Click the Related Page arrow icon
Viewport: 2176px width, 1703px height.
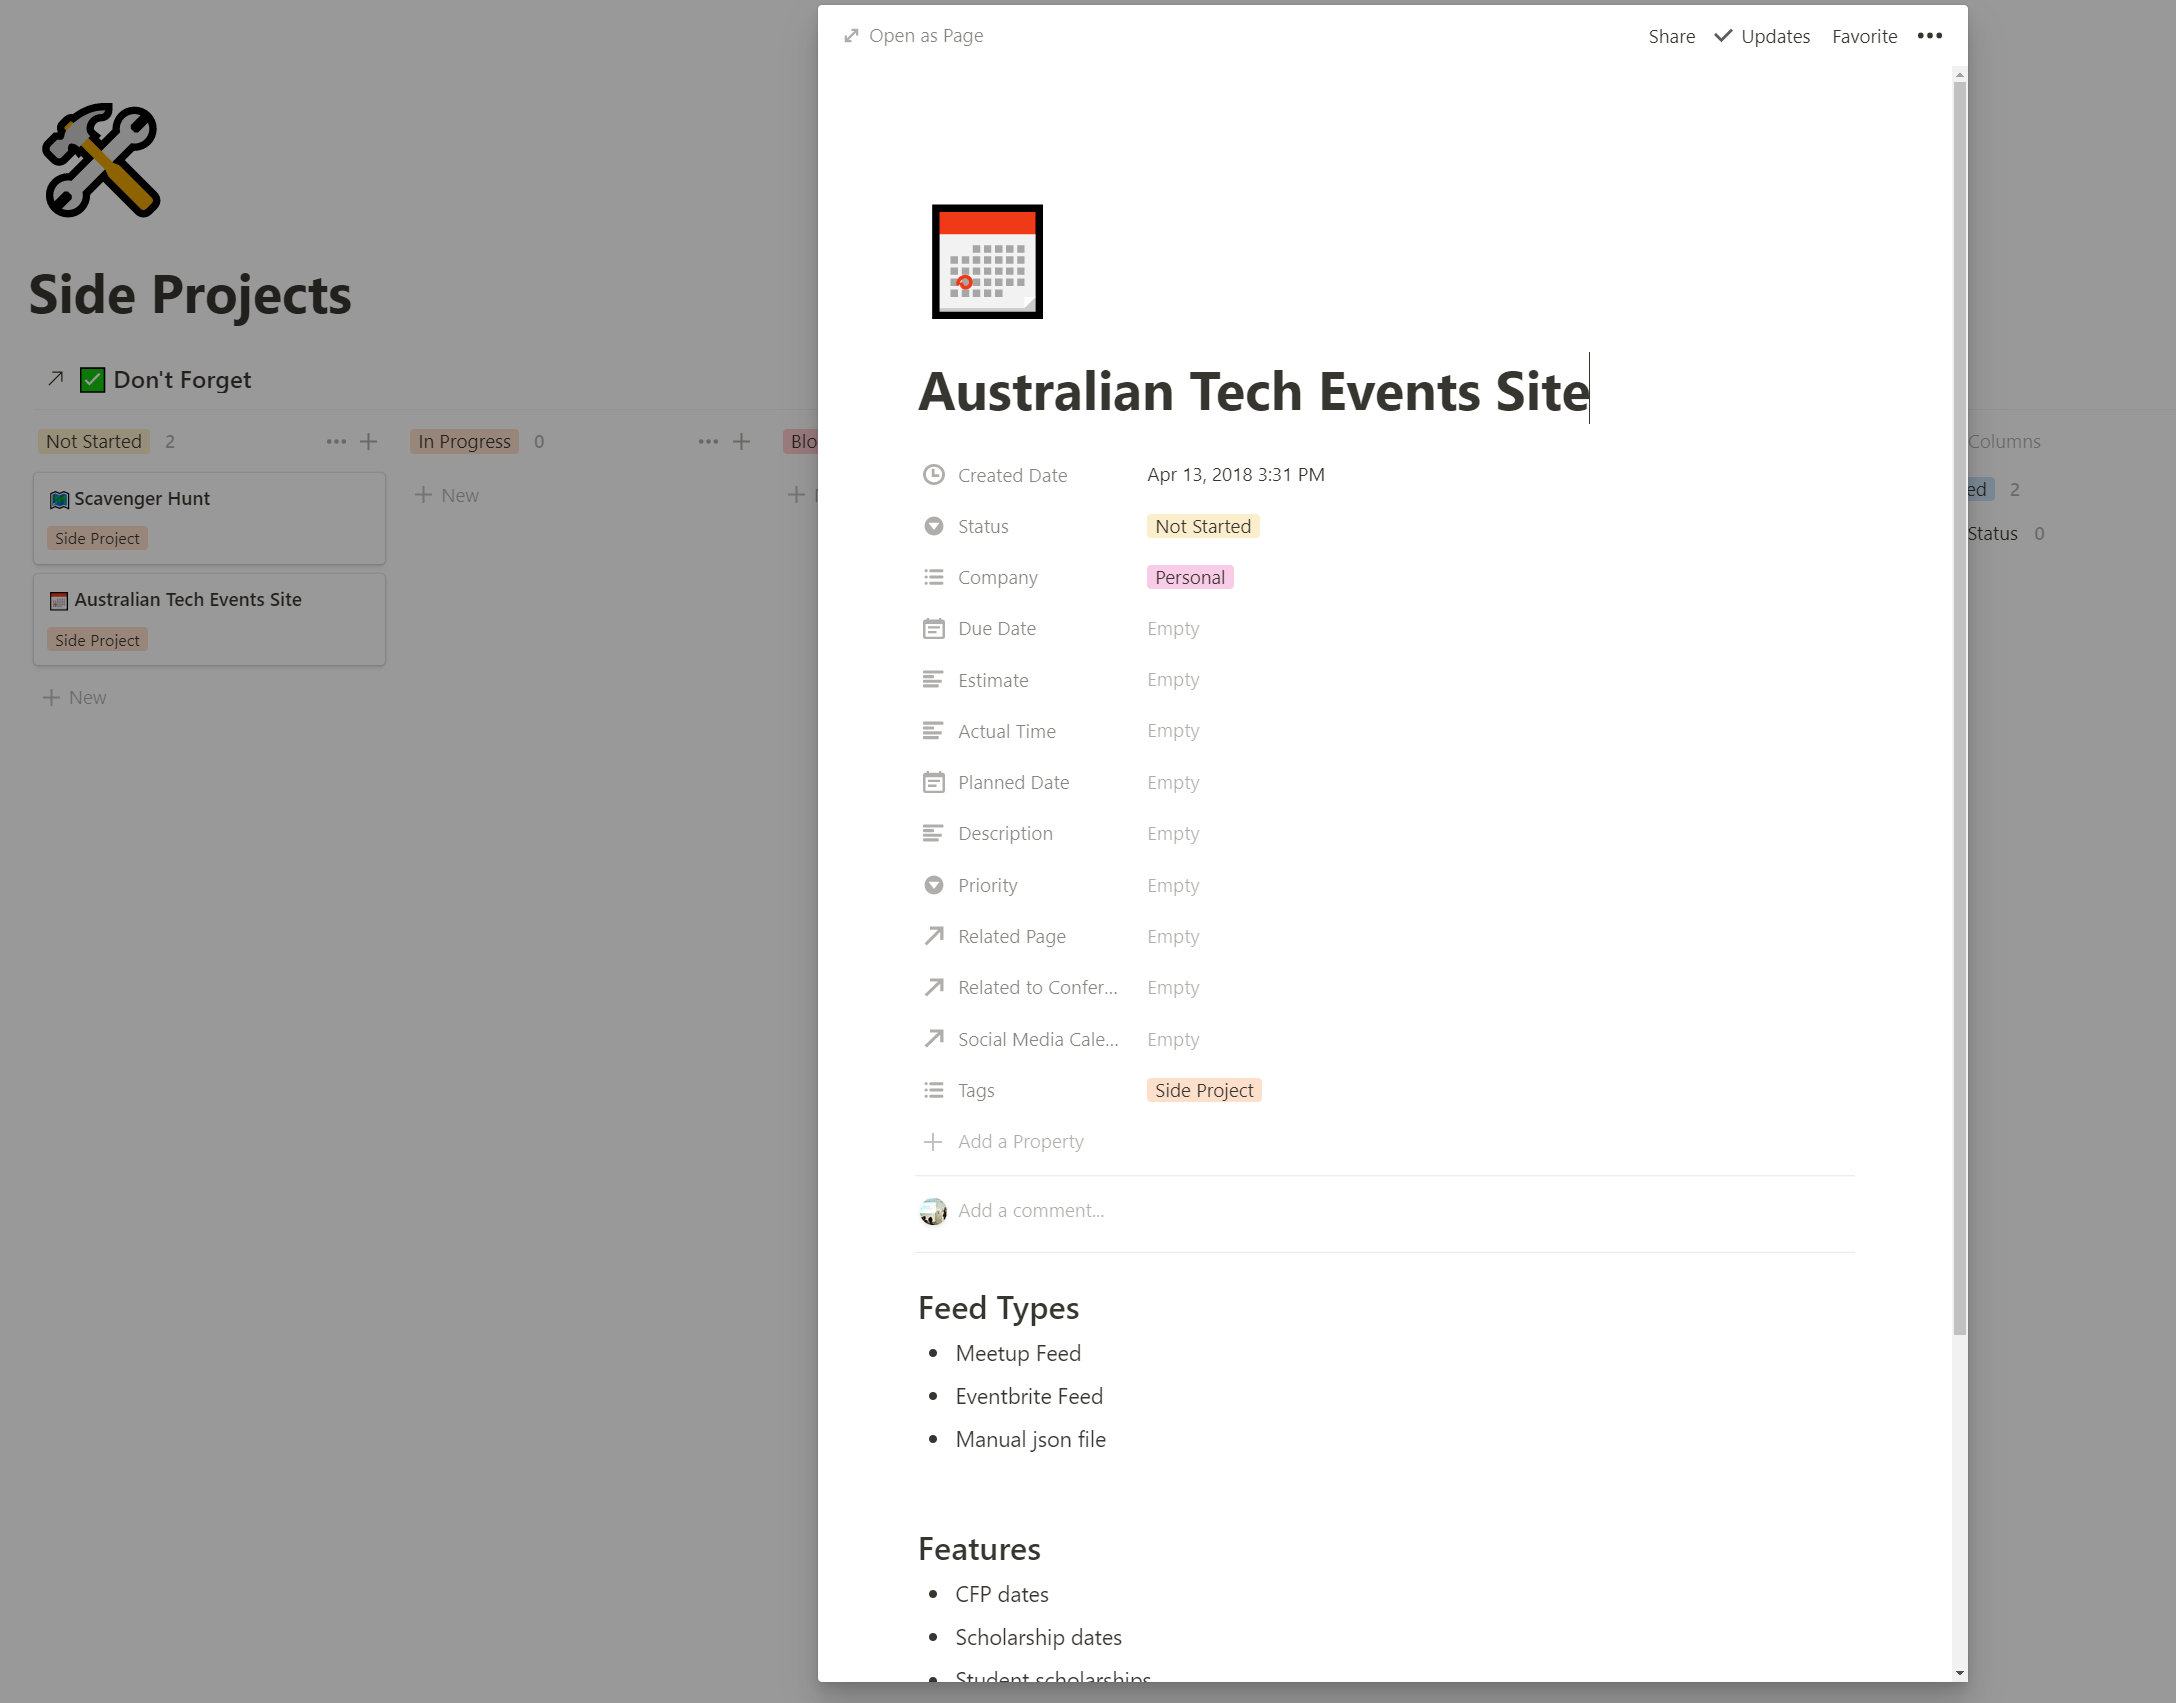(933, 936)
